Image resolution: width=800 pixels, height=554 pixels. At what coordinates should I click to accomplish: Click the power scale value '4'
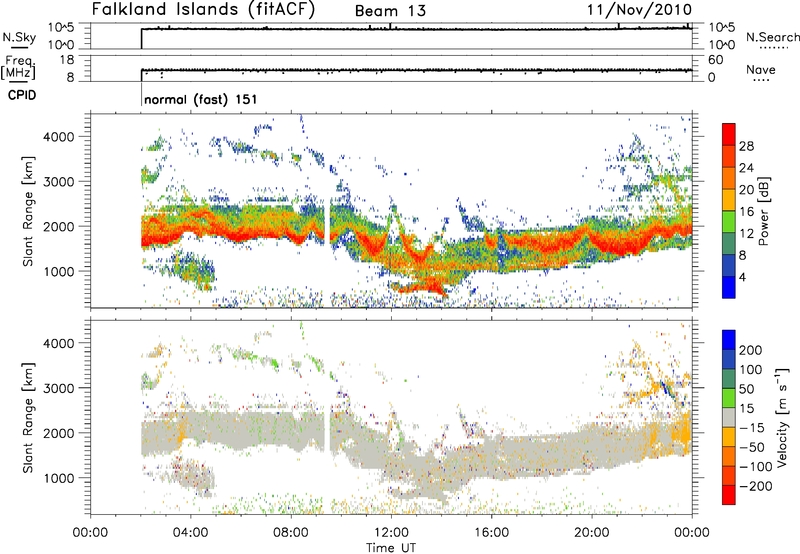742,277
